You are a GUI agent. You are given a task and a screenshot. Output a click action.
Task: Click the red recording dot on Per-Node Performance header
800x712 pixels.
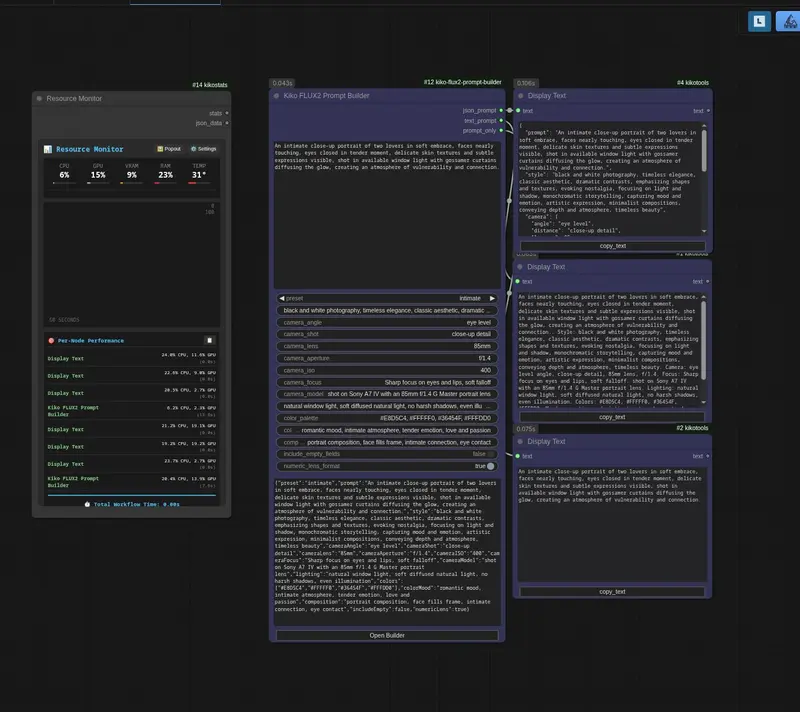(x=51, y=341)
